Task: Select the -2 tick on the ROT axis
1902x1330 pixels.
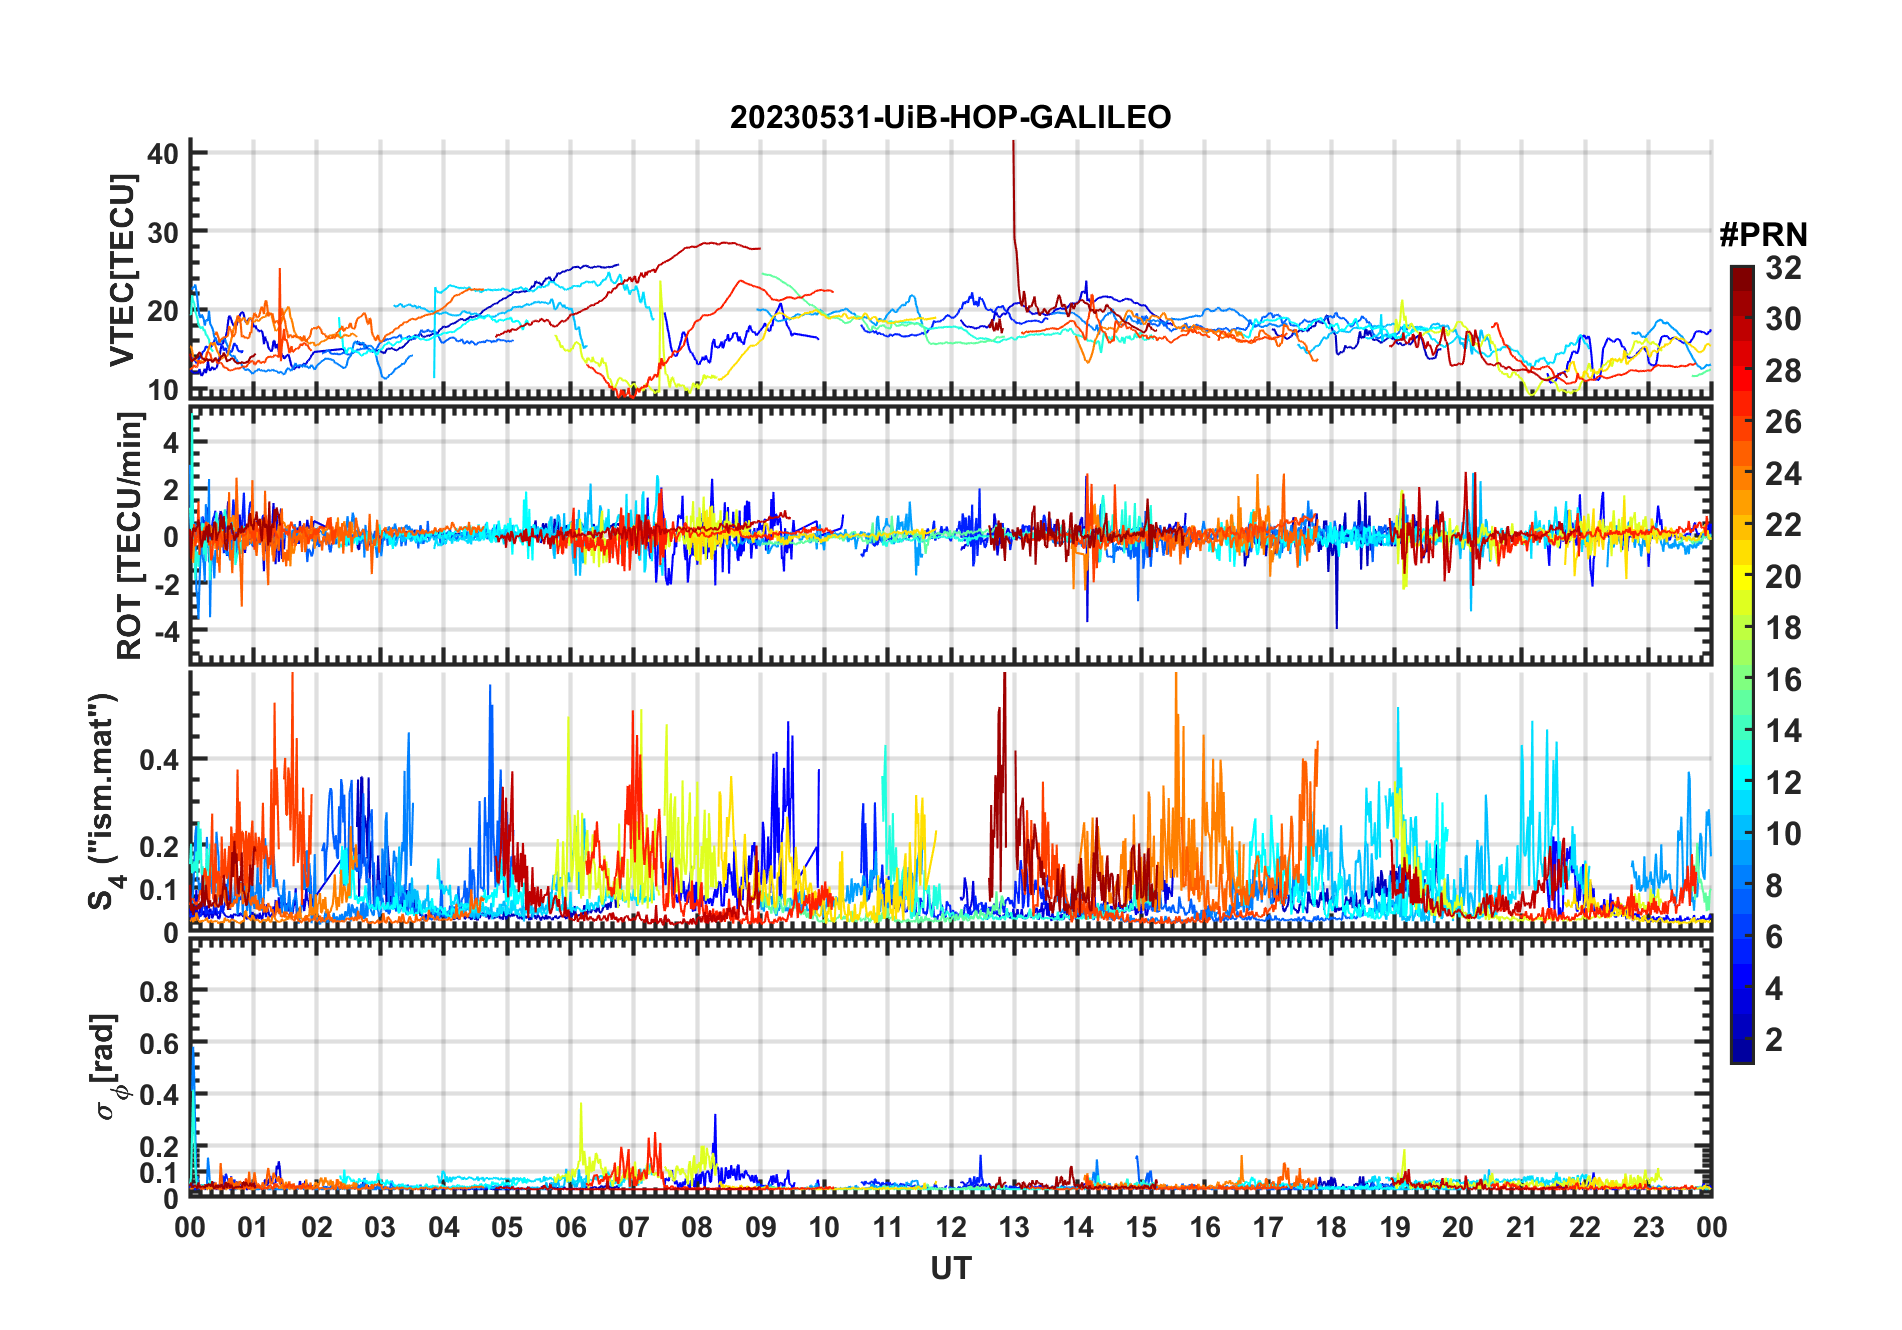Action: tap(168, 585)
